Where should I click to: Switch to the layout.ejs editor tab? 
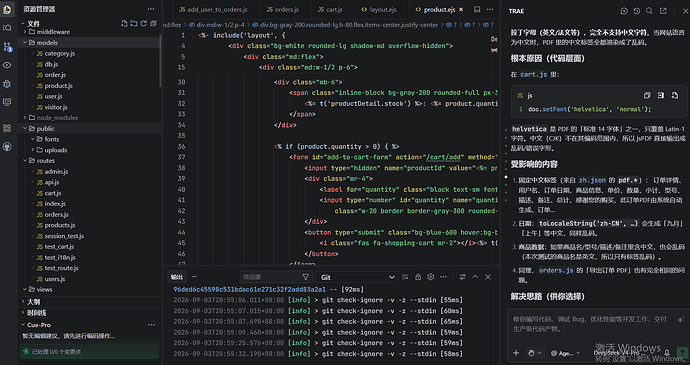tap(378, 9)
